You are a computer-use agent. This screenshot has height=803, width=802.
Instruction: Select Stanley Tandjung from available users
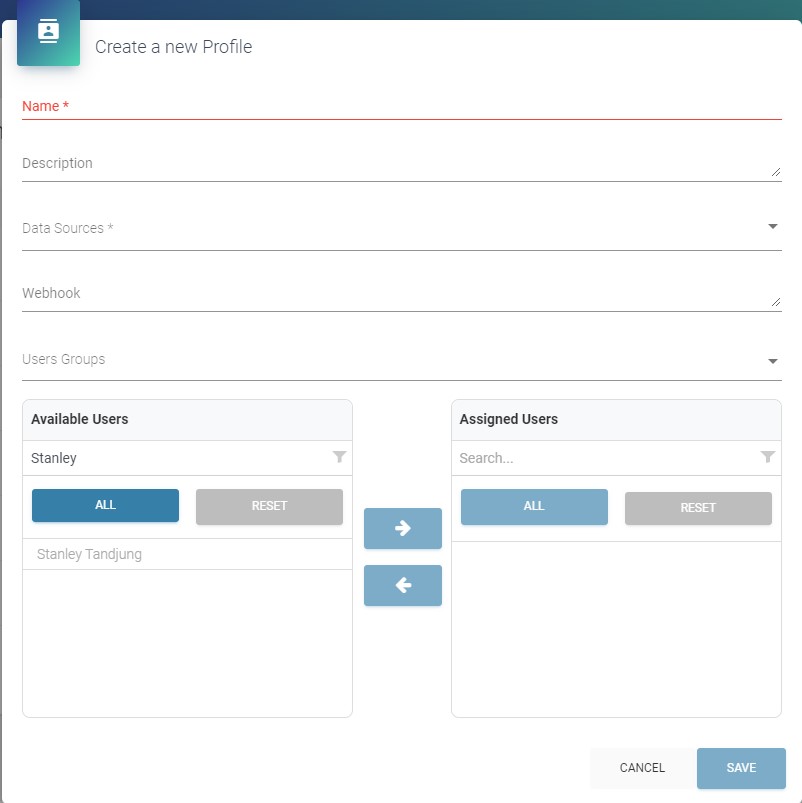[x=90, y=554]
